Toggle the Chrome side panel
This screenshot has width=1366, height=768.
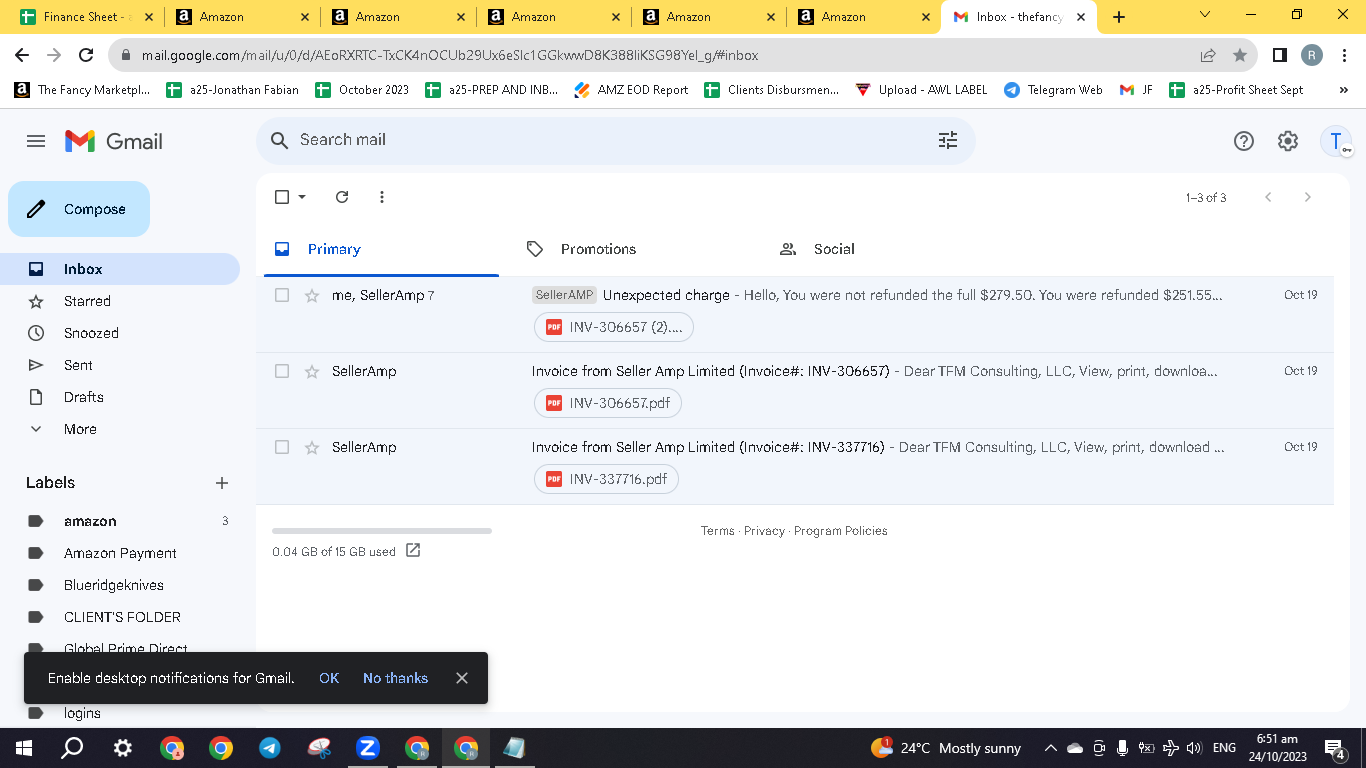(x=1279, y=55)
